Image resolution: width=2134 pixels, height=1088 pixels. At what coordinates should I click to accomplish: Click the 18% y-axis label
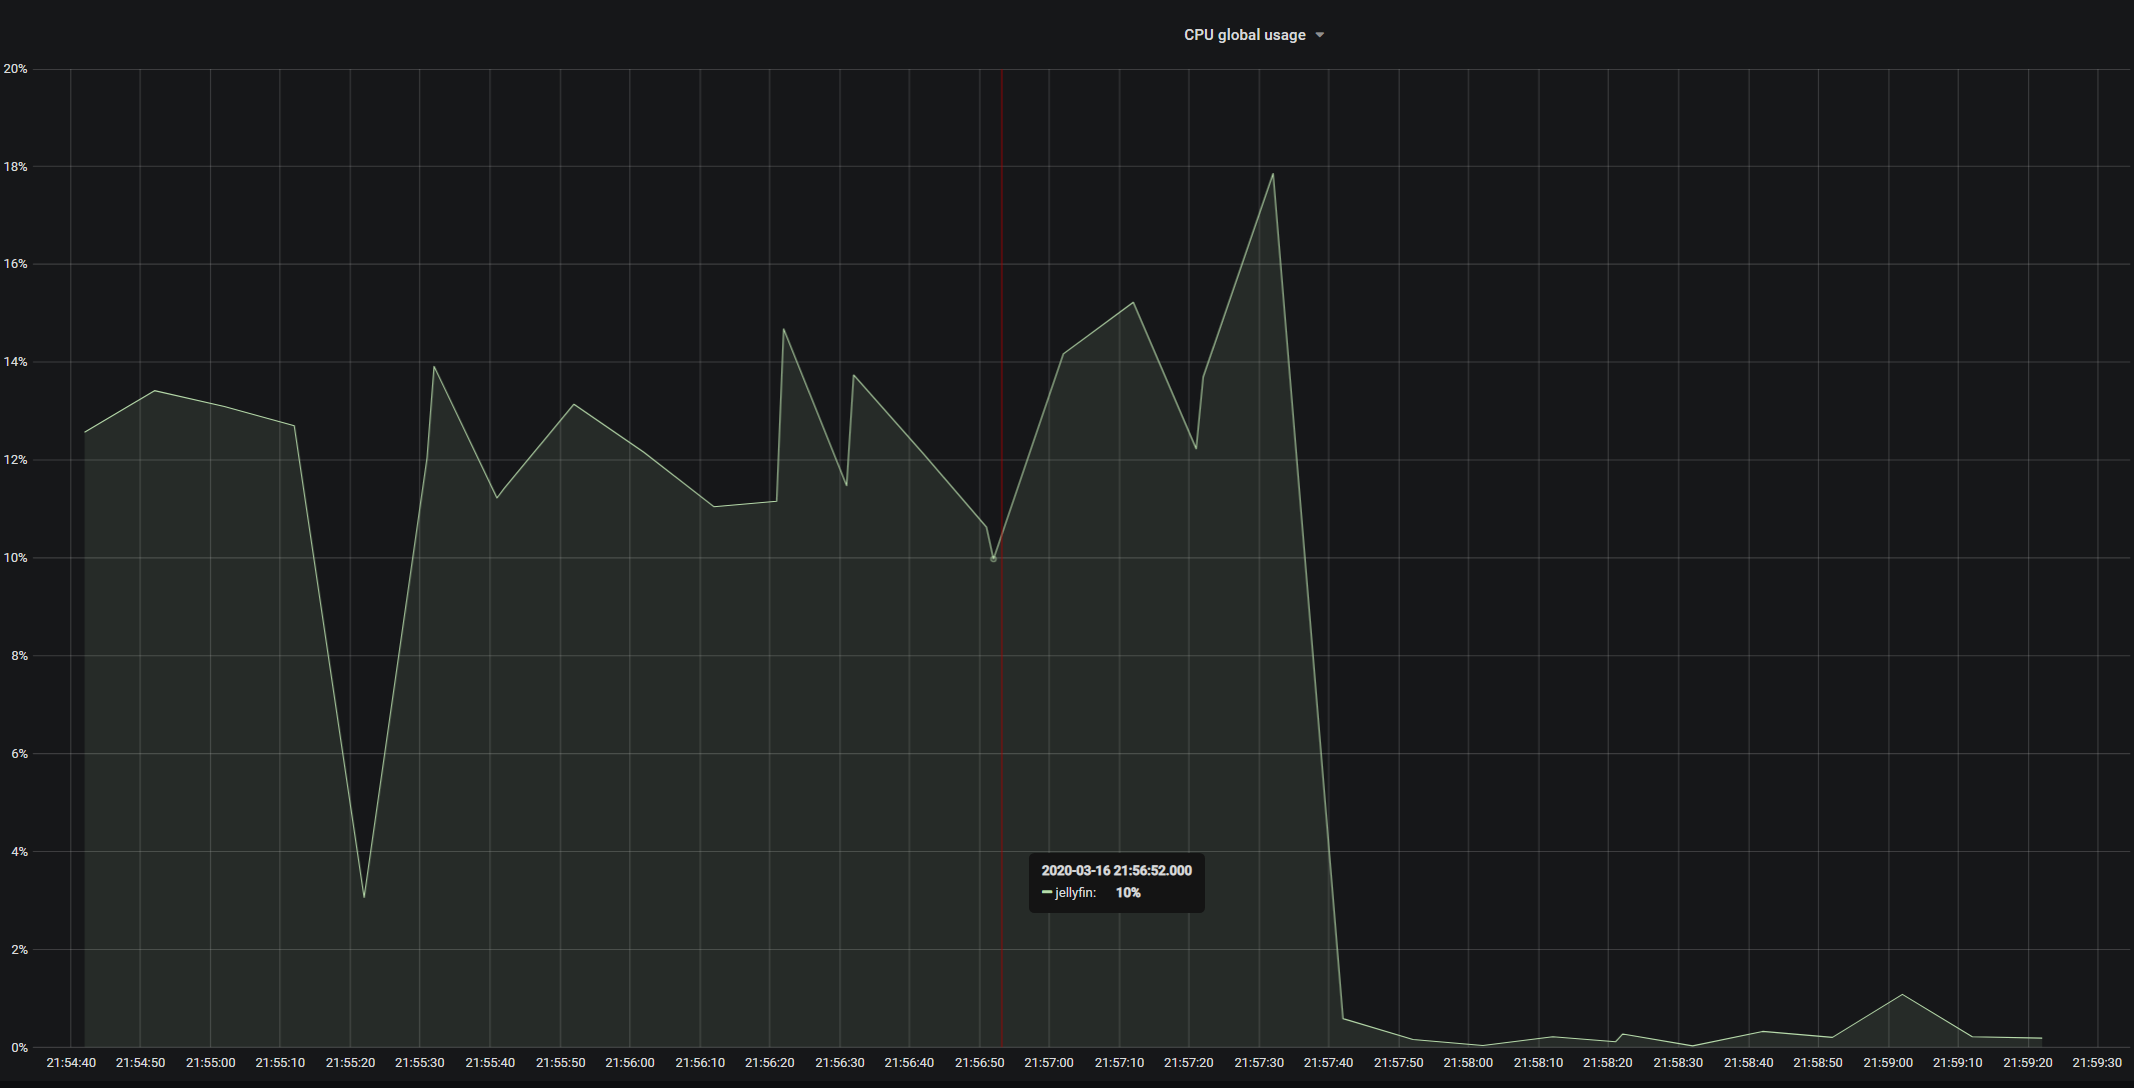click(15, 167)
